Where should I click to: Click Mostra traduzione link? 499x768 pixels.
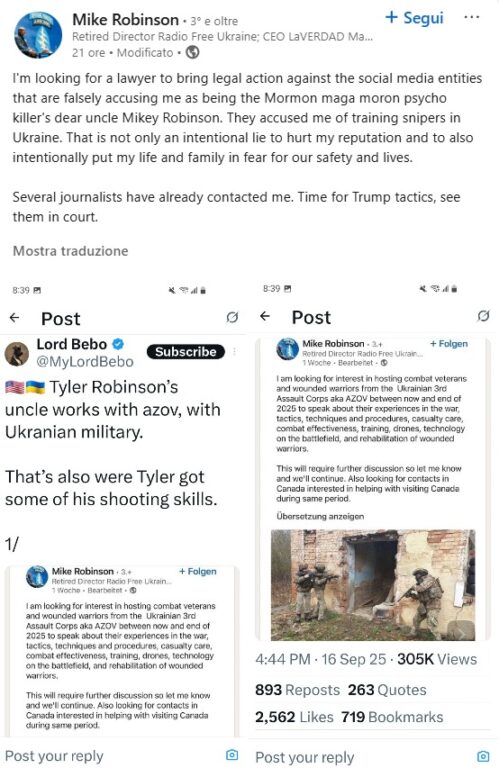pyautogui.click(x=71, y=251)
